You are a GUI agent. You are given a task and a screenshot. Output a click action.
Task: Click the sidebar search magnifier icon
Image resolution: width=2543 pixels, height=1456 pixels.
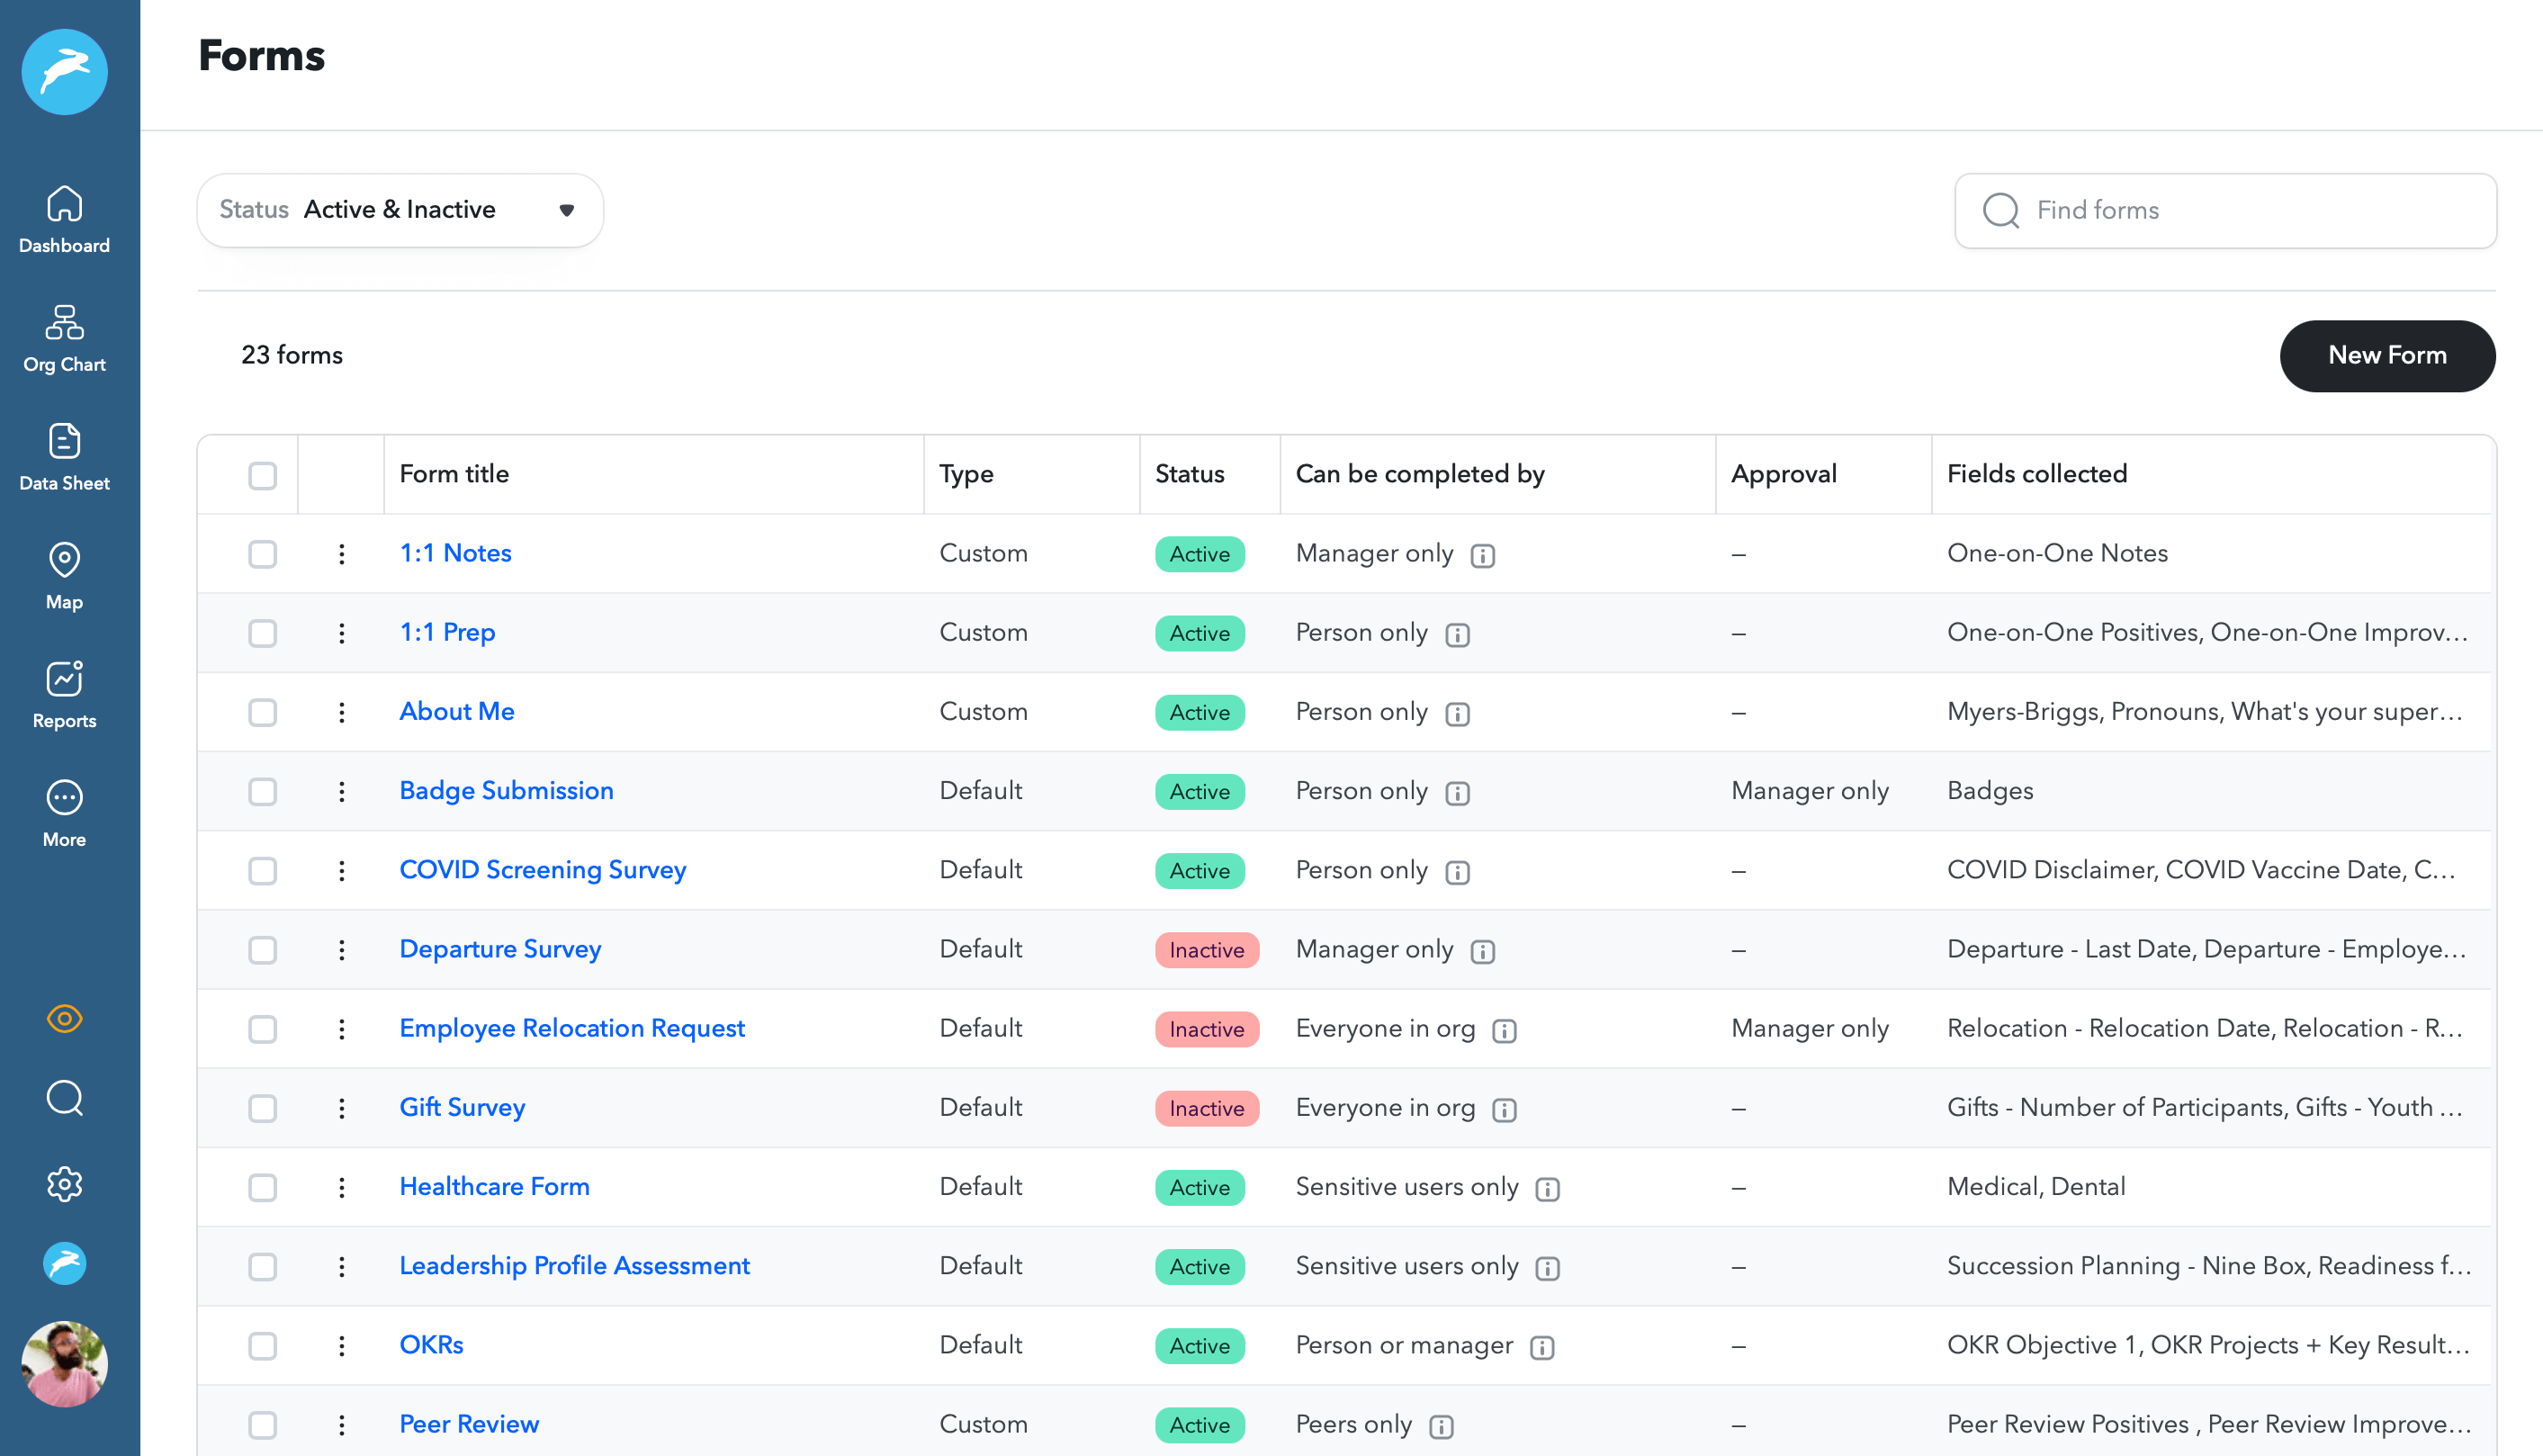pos(64,1098)
